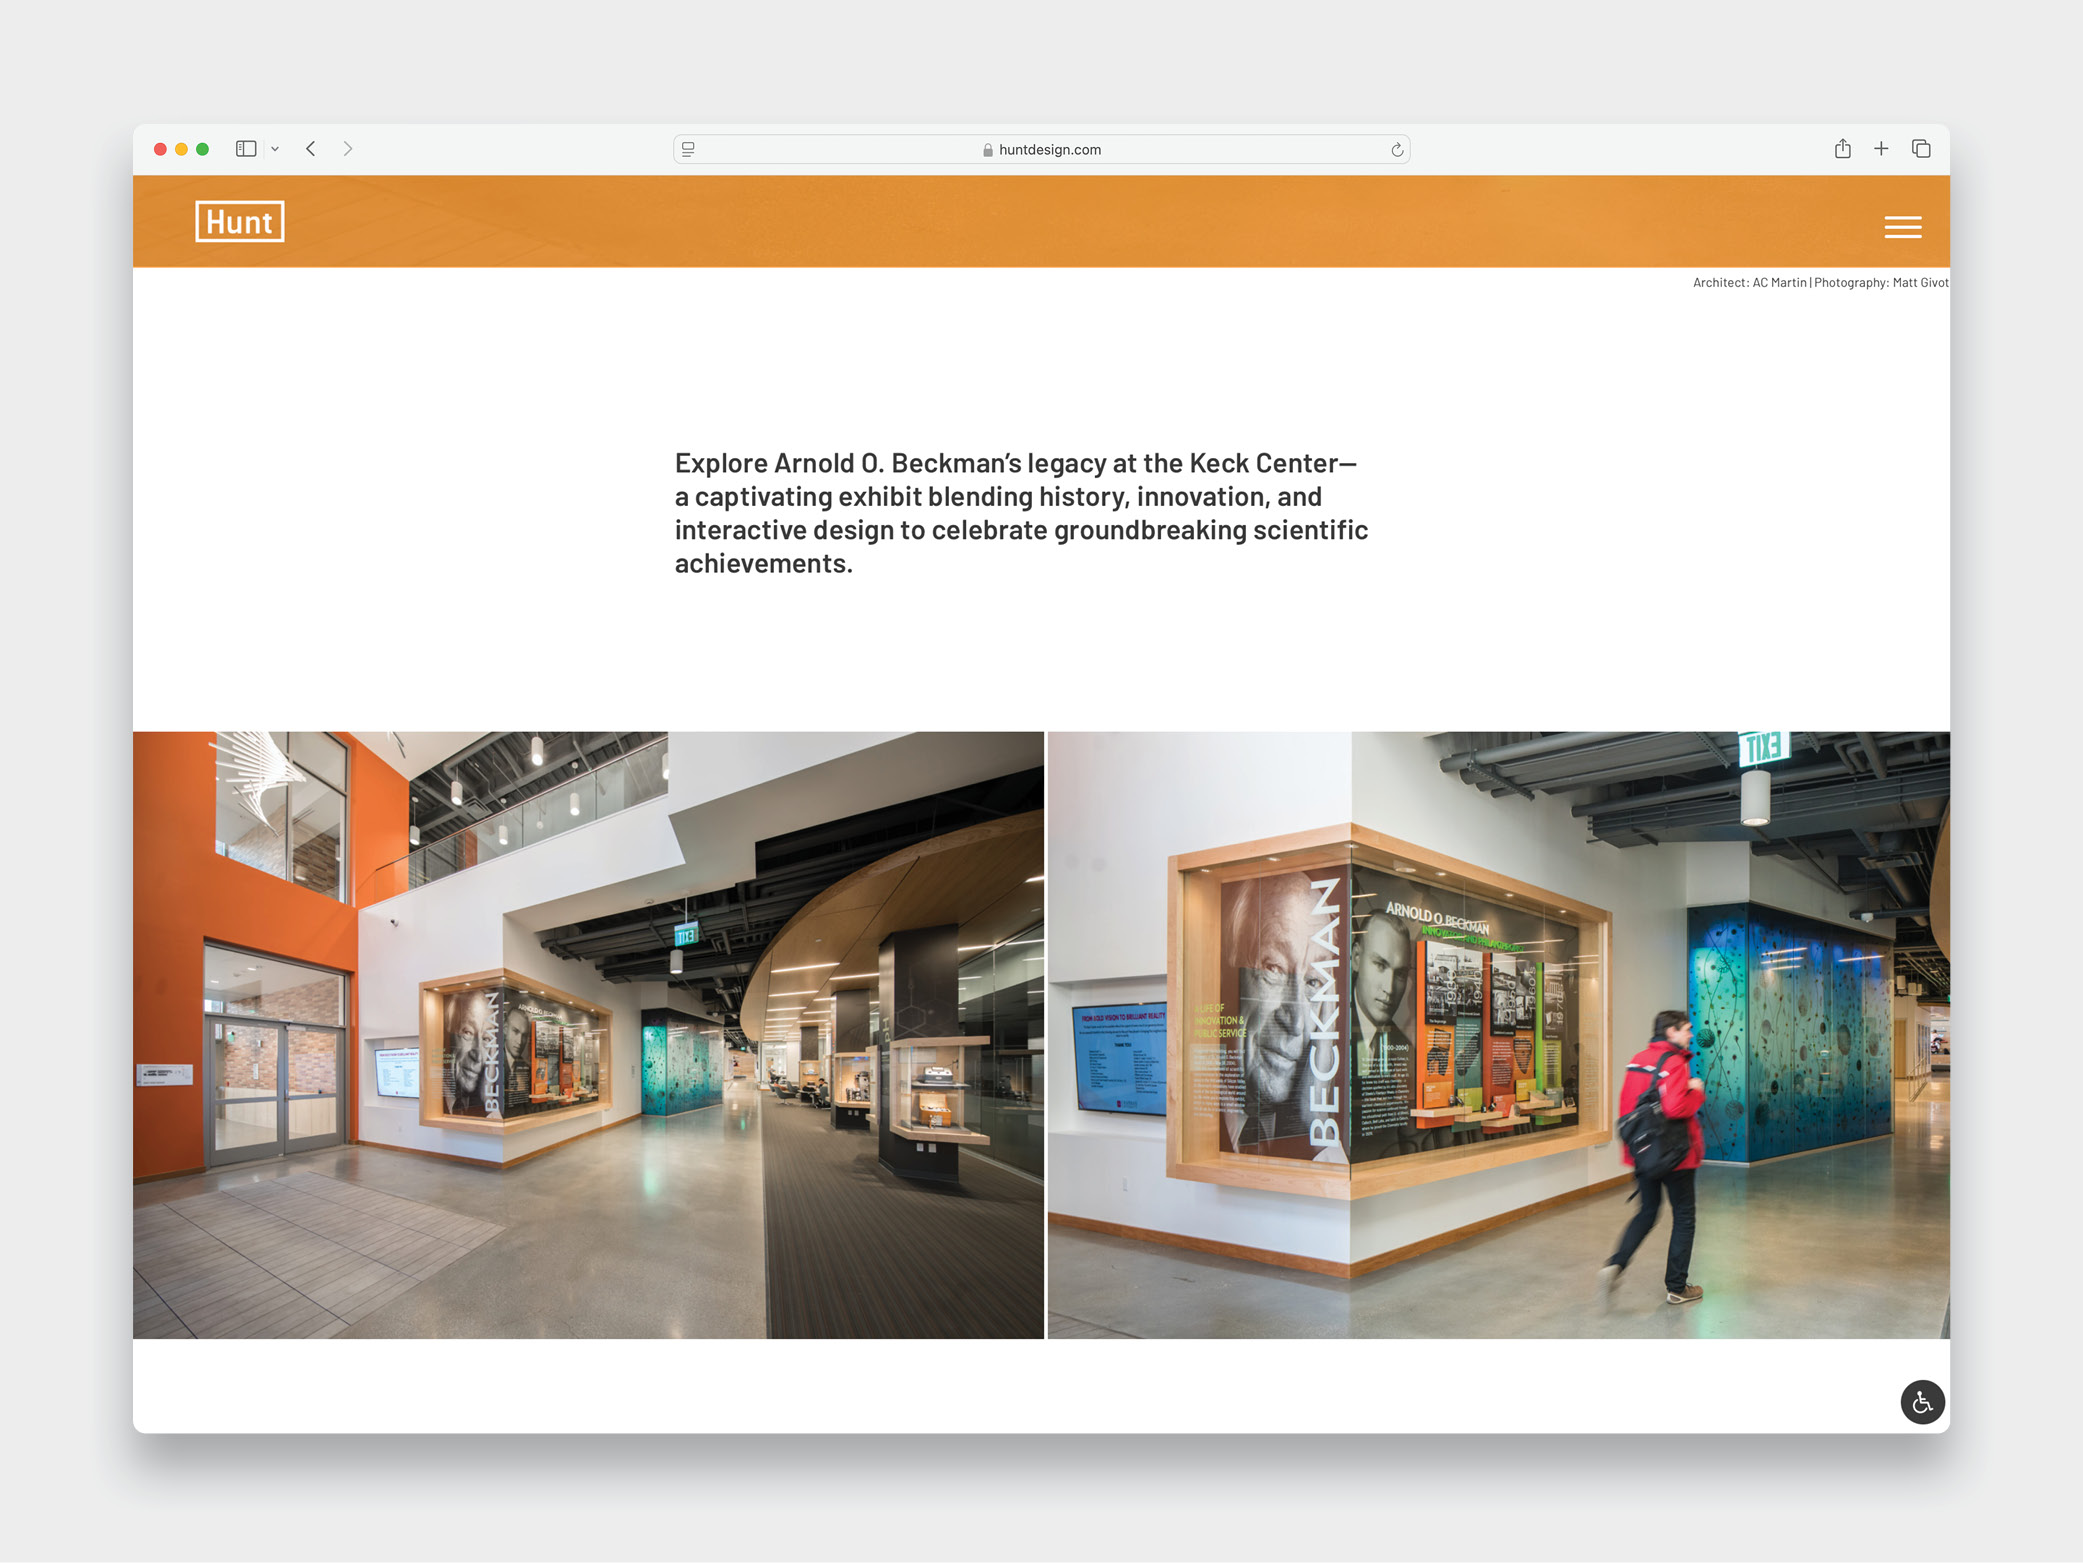Open the accessibility widget button

point(1922,1402)
